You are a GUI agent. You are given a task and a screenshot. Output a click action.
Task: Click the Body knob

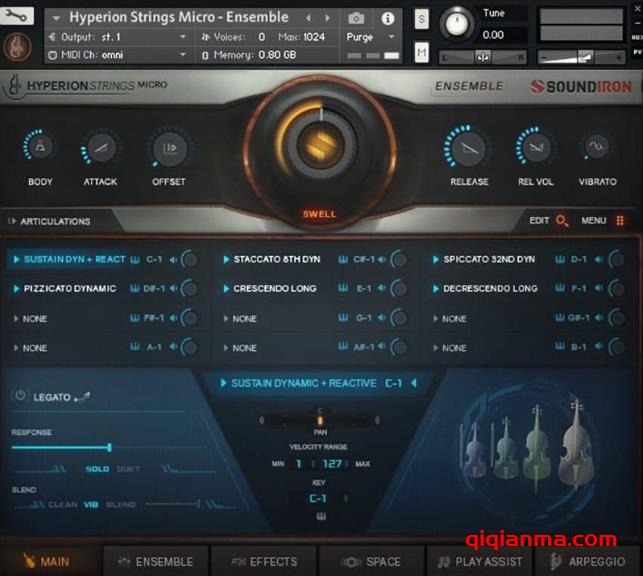pos(40,147)
